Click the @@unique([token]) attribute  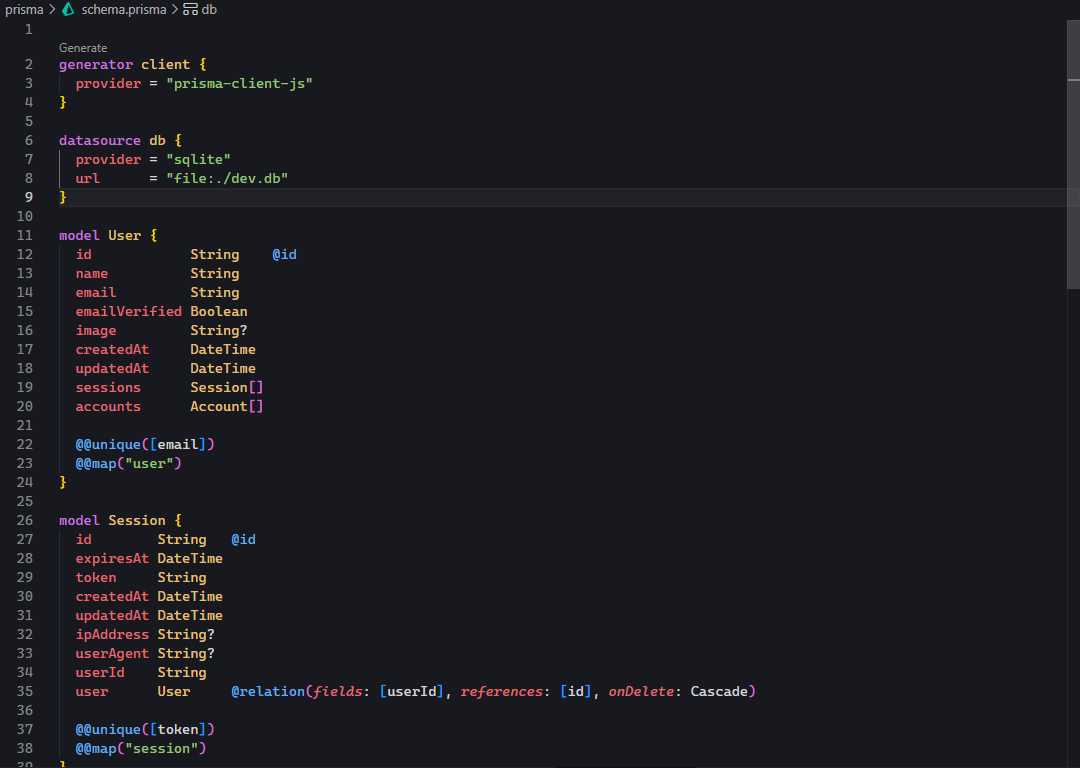[x=145, y=729]
